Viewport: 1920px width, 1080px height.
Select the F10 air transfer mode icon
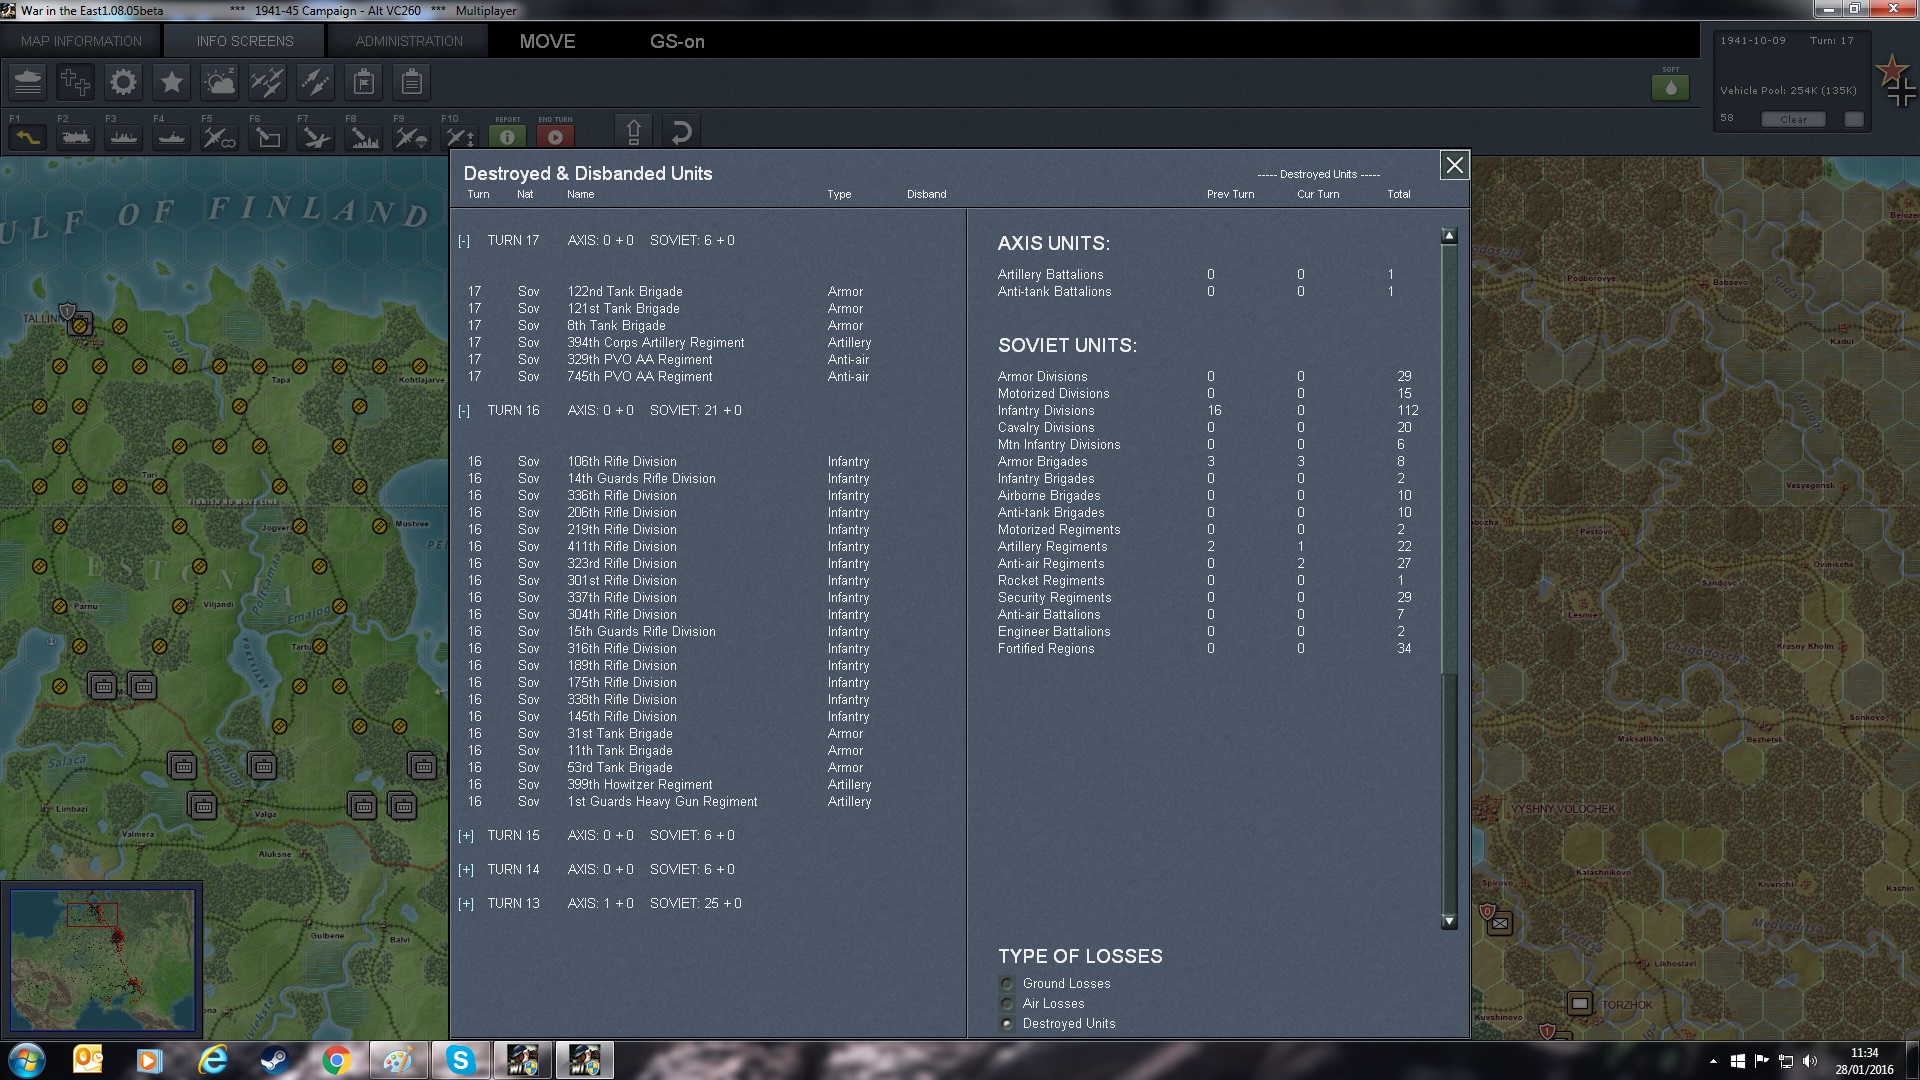(x=459, y=137)
